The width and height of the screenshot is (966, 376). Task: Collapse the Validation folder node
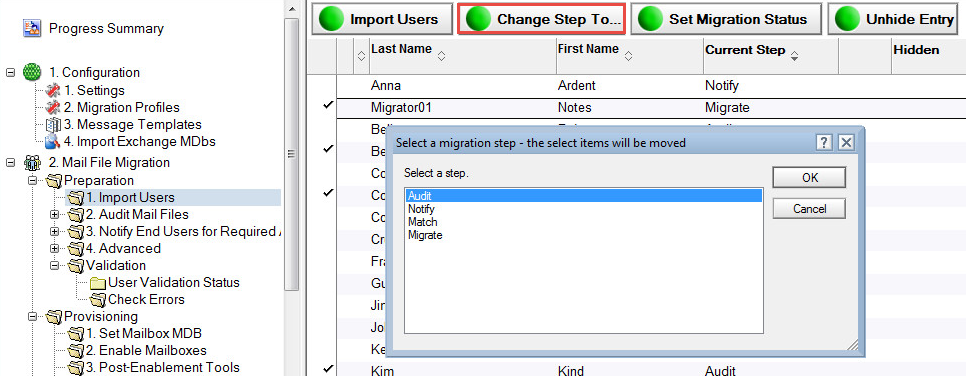point(55,266)
